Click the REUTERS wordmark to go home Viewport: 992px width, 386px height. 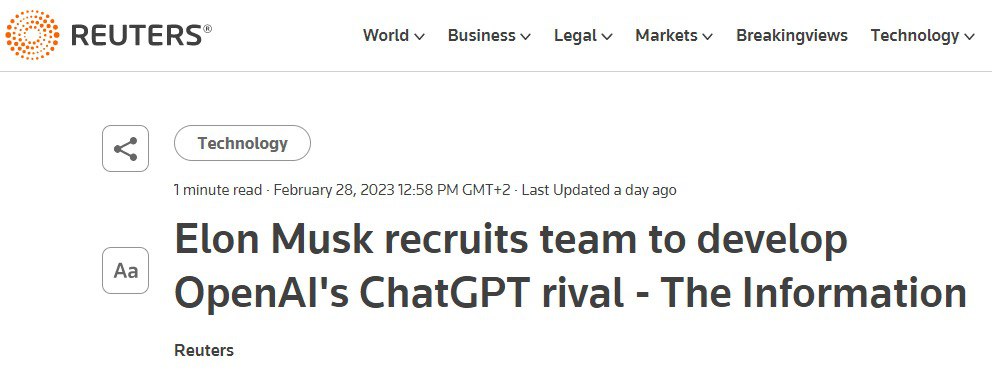[x=142, y=35]
